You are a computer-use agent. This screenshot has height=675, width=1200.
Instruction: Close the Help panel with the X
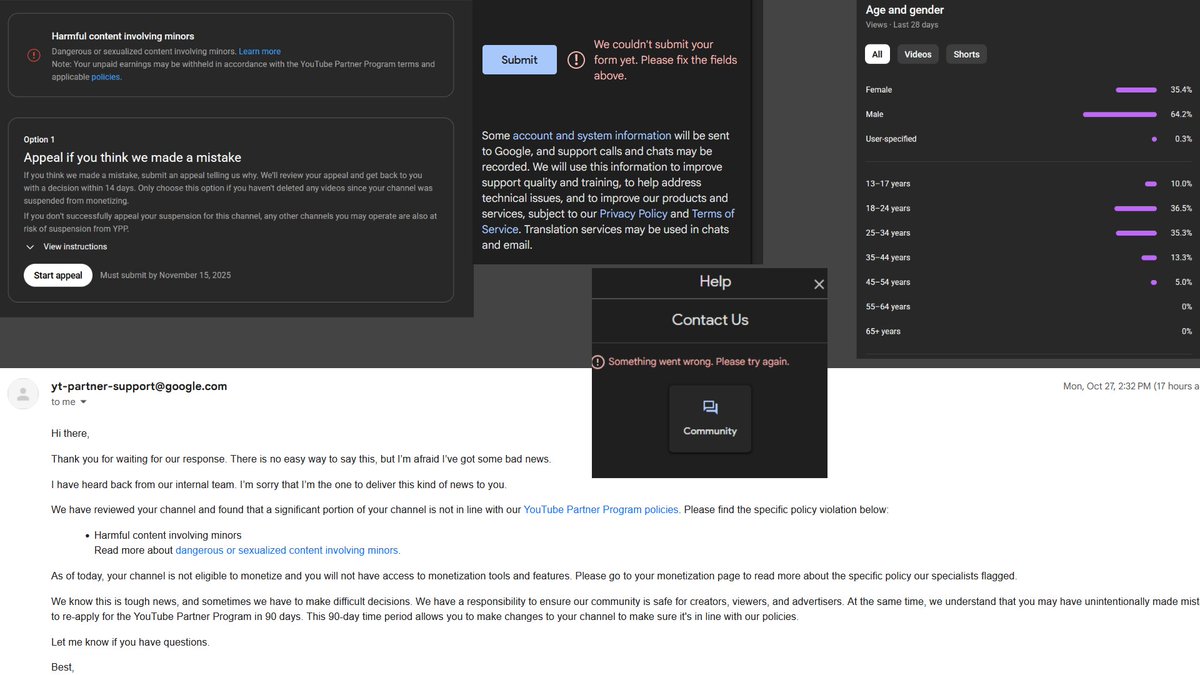819,284
